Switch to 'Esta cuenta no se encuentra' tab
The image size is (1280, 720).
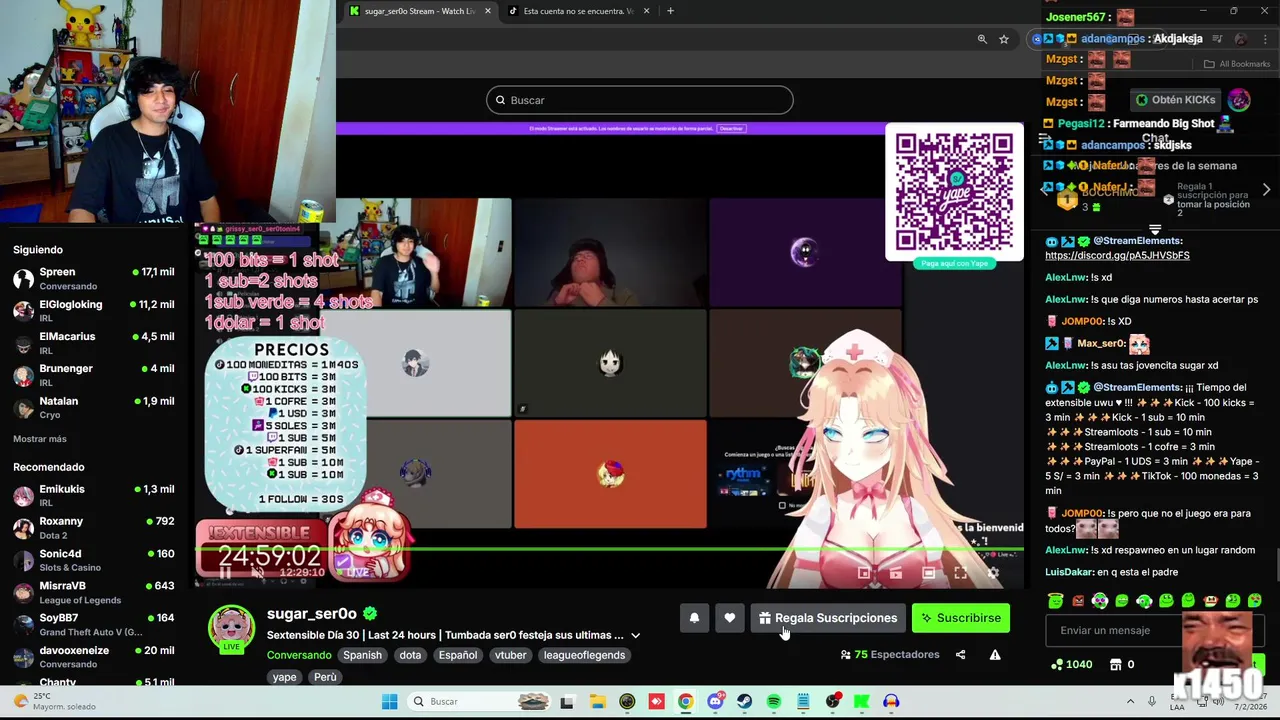(x=578, y=11)
